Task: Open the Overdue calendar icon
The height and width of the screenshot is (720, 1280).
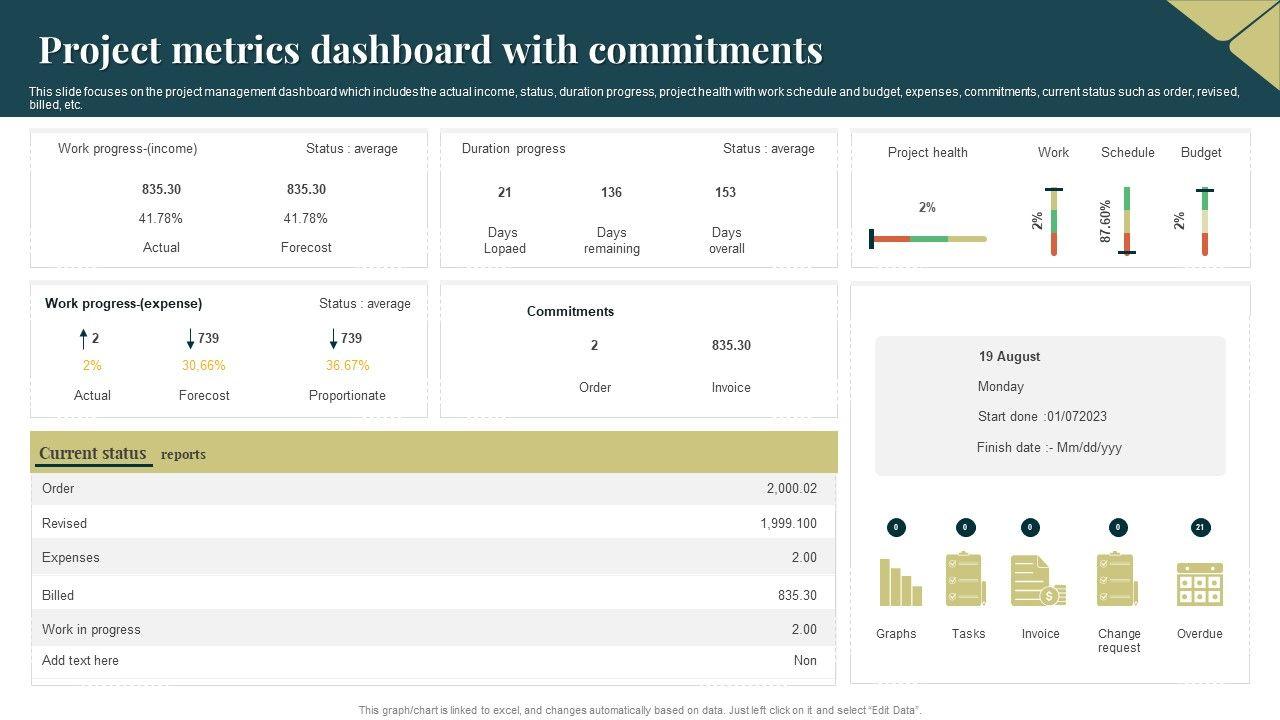Action: 1199,584
